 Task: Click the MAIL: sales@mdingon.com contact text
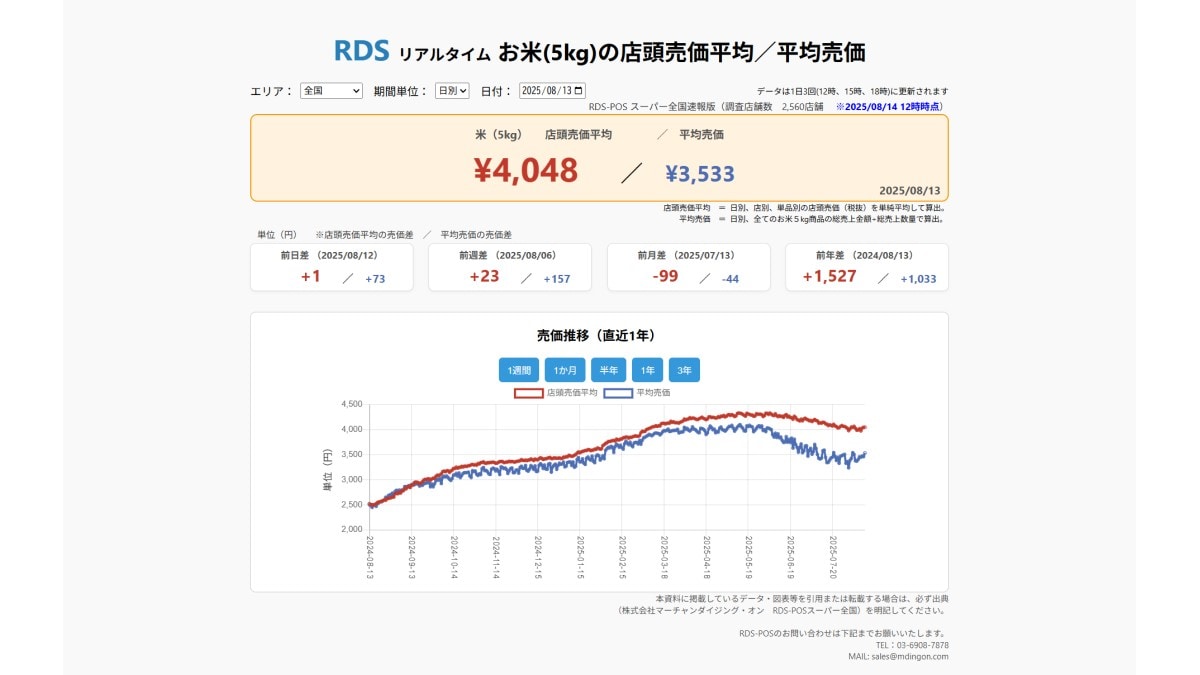coord(898,657)
